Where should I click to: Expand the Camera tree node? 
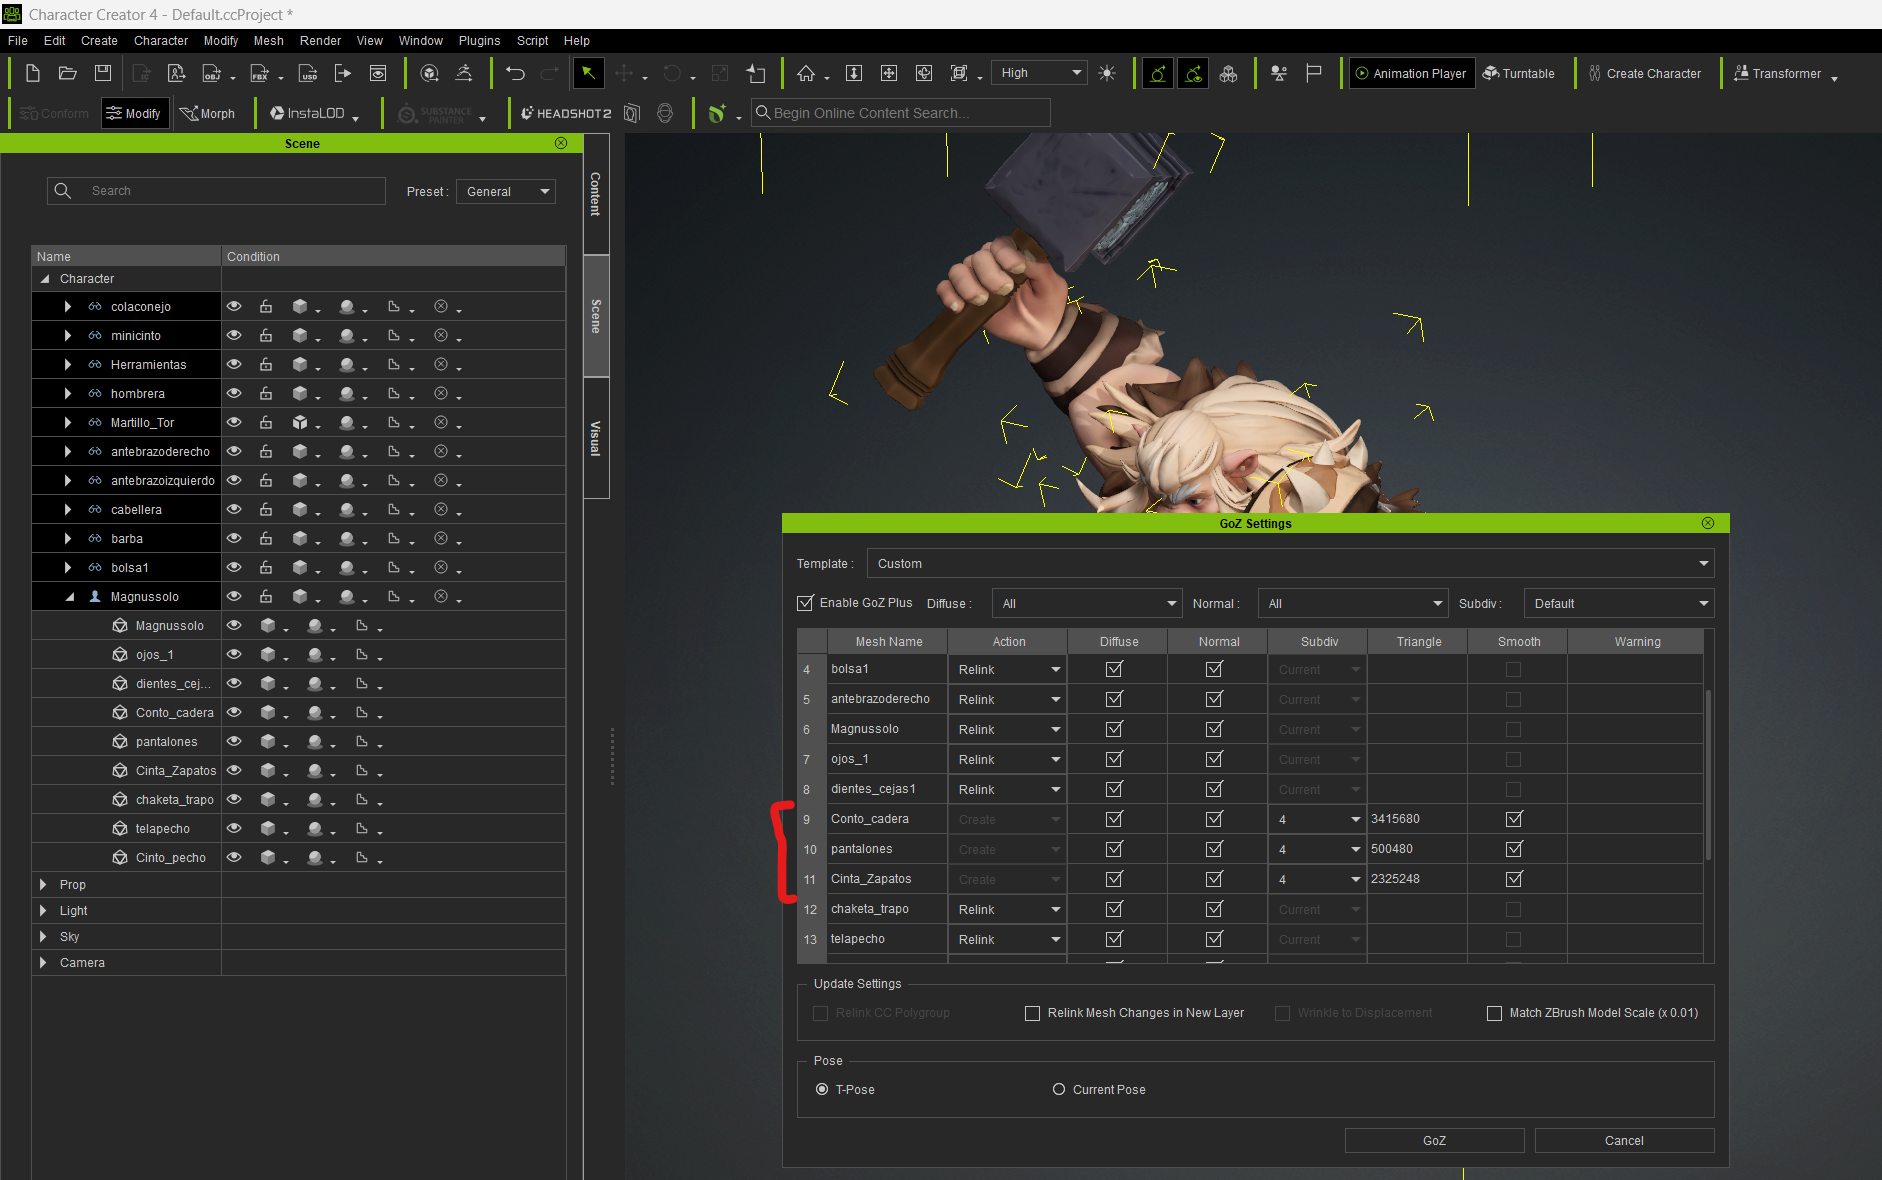[43, 962]
